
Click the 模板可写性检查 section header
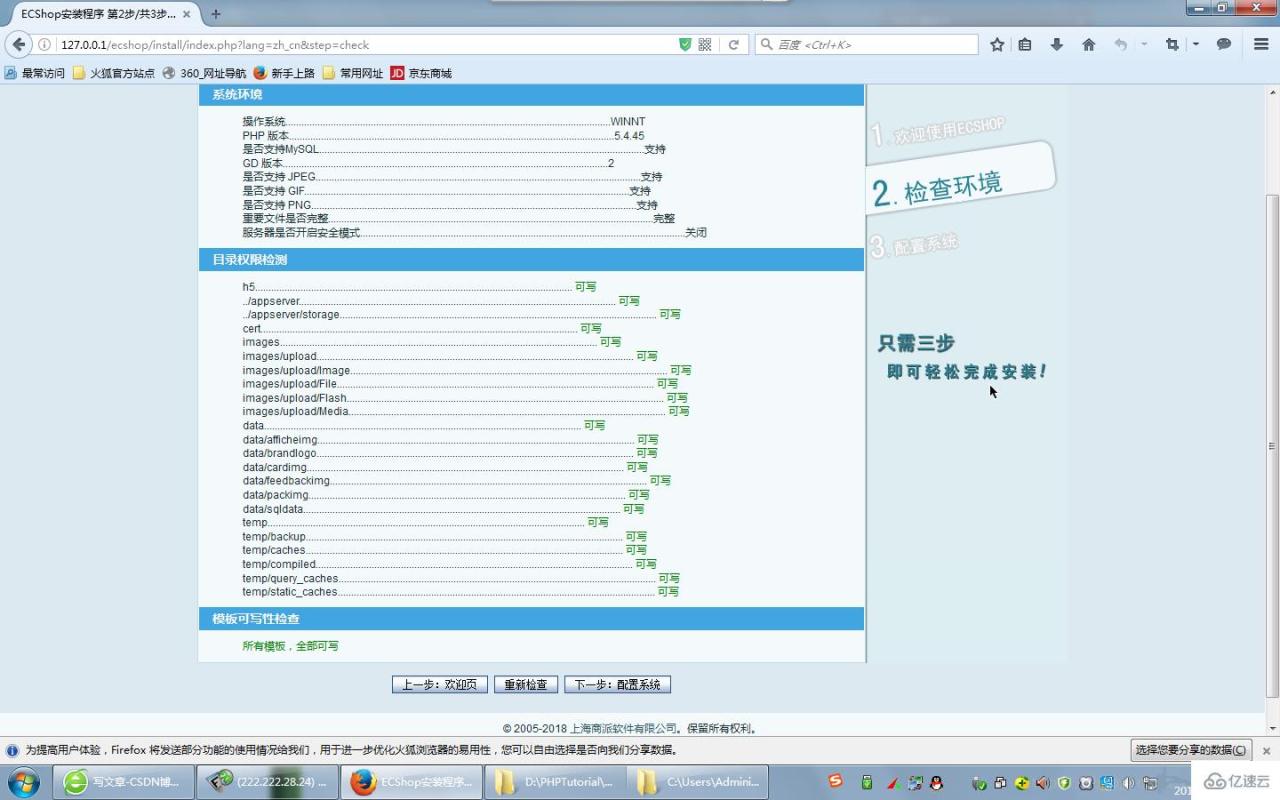click(531, 619)
